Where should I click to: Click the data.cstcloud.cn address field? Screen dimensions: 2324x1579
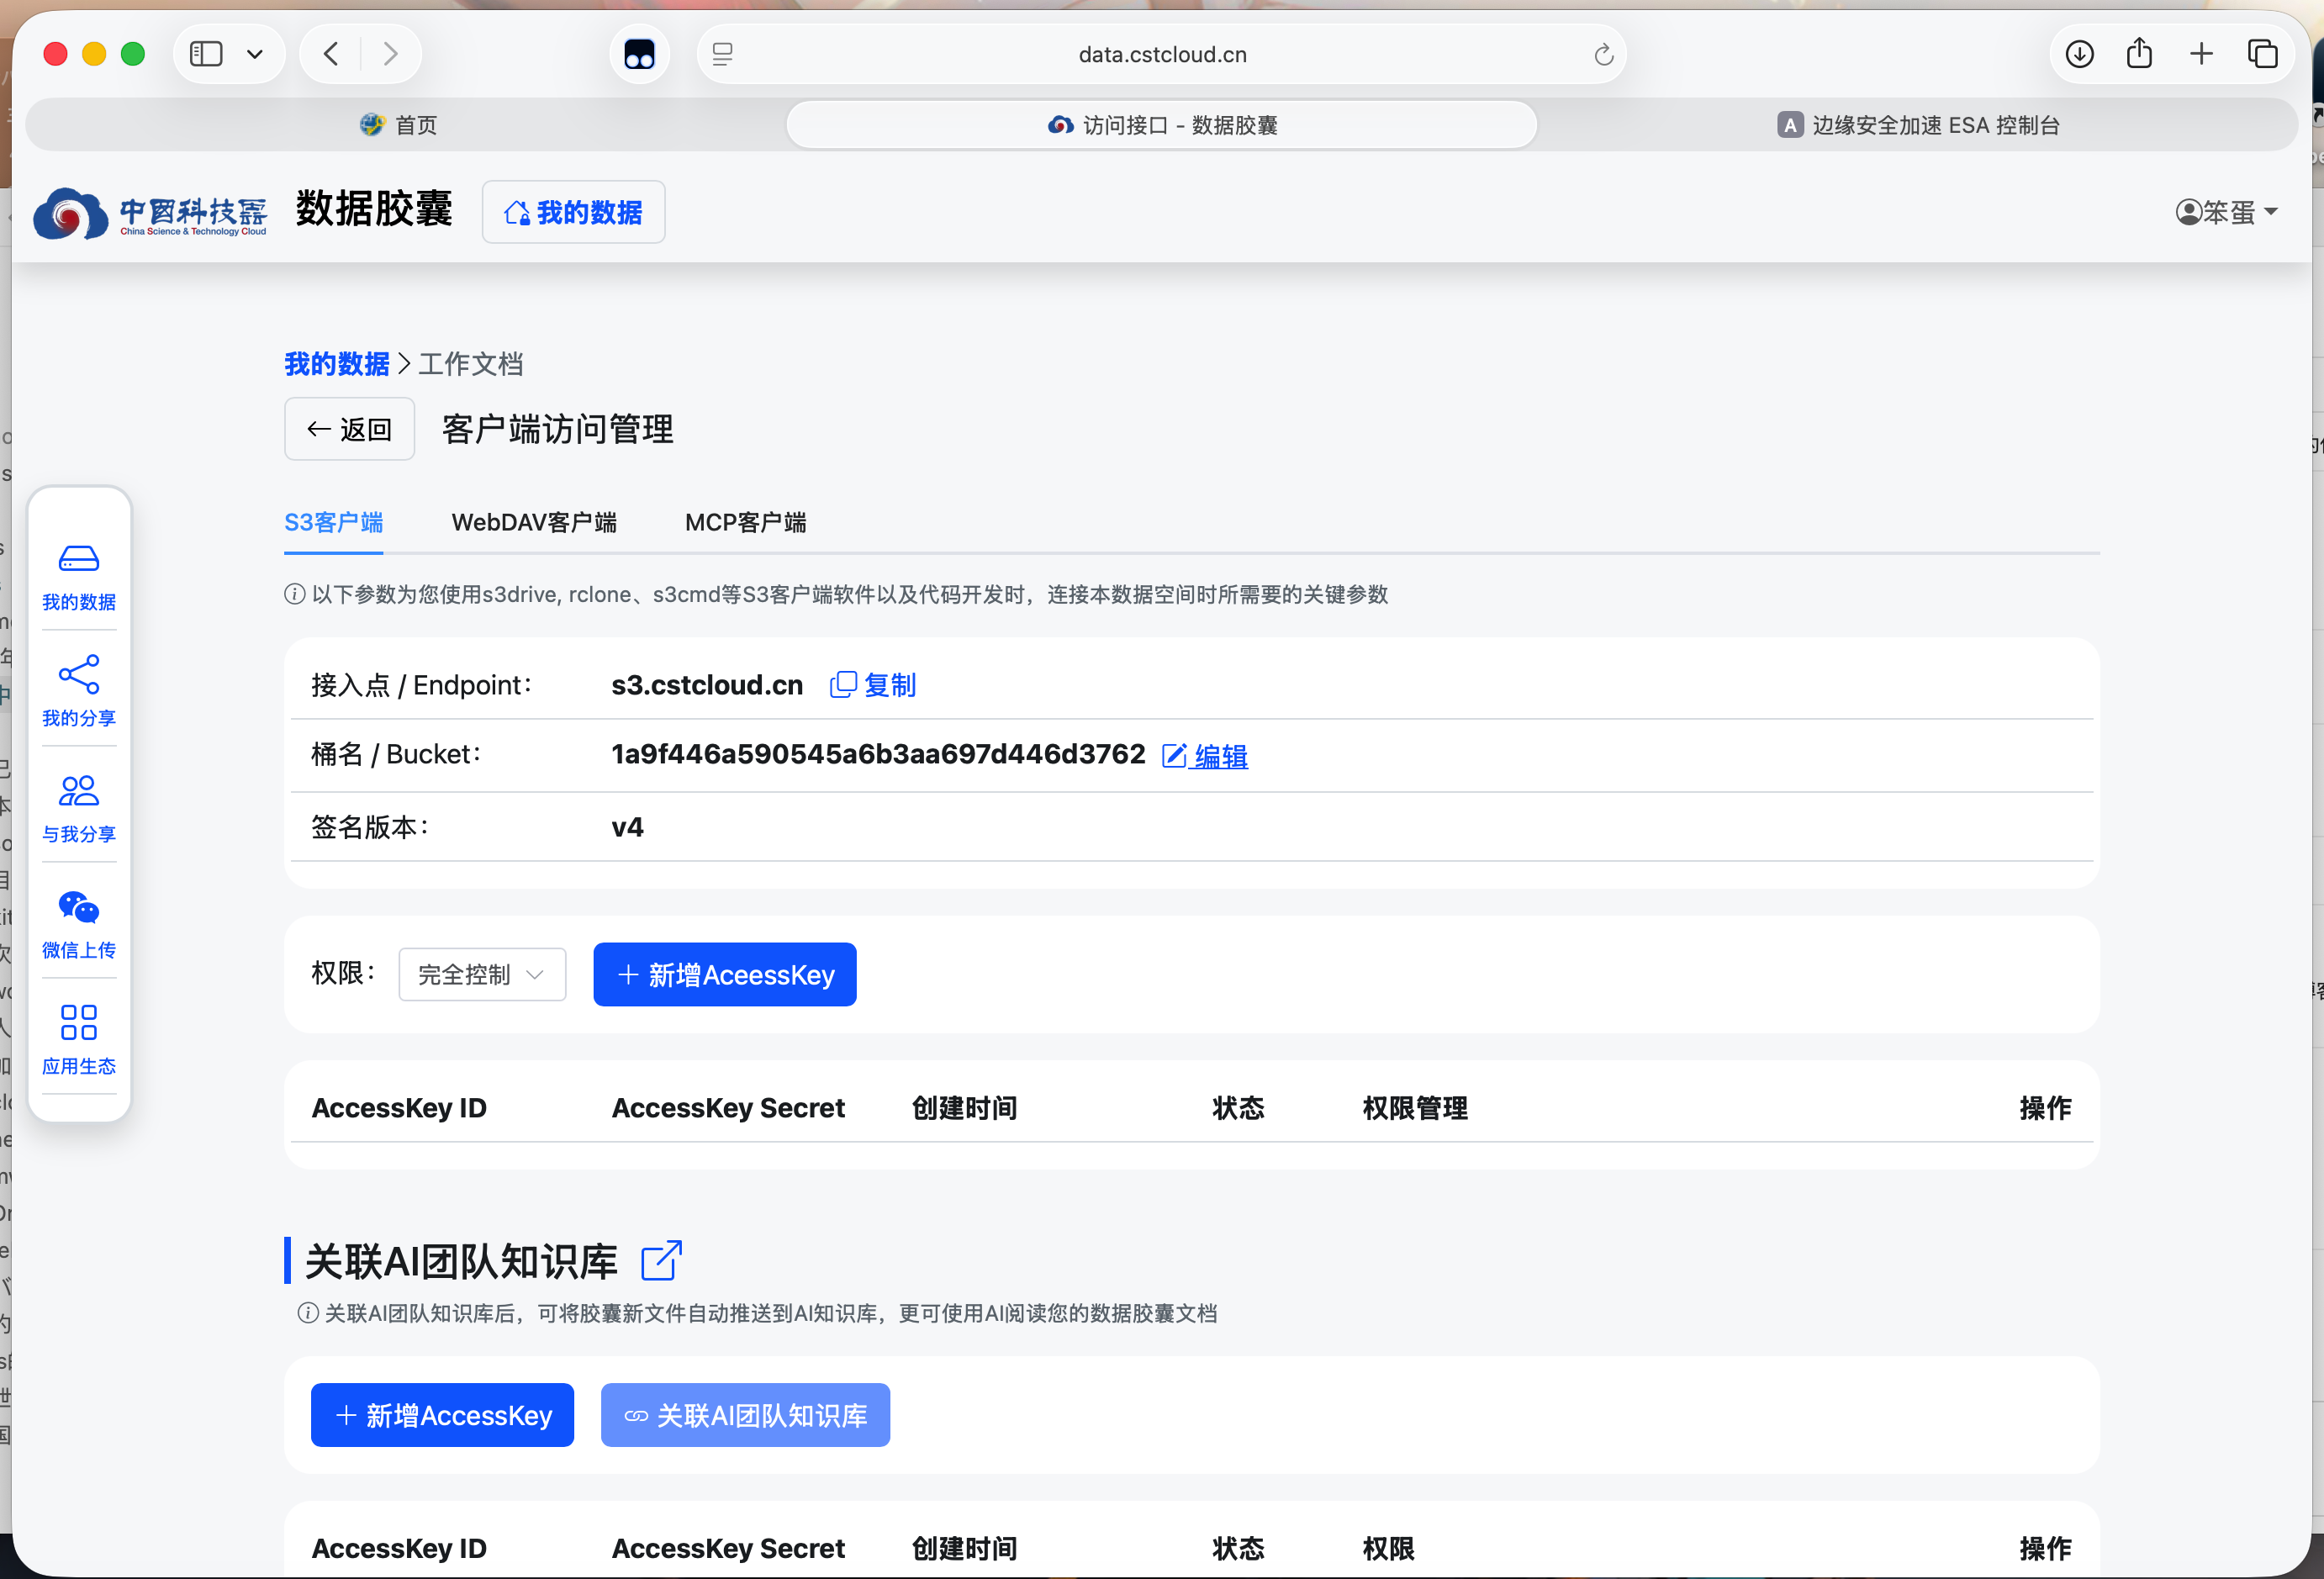pos(1161,55)
